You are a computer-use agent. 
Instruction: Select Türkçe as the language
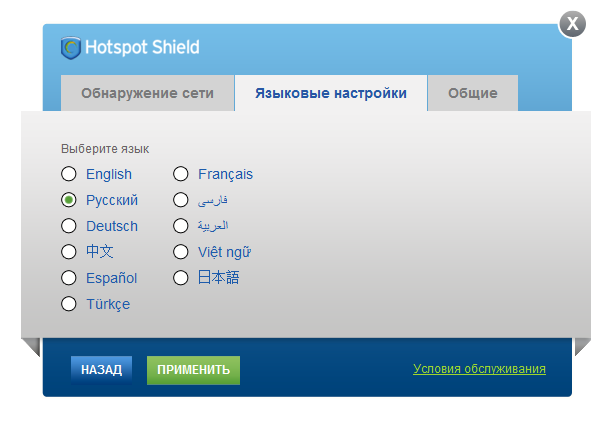[69, 304]
